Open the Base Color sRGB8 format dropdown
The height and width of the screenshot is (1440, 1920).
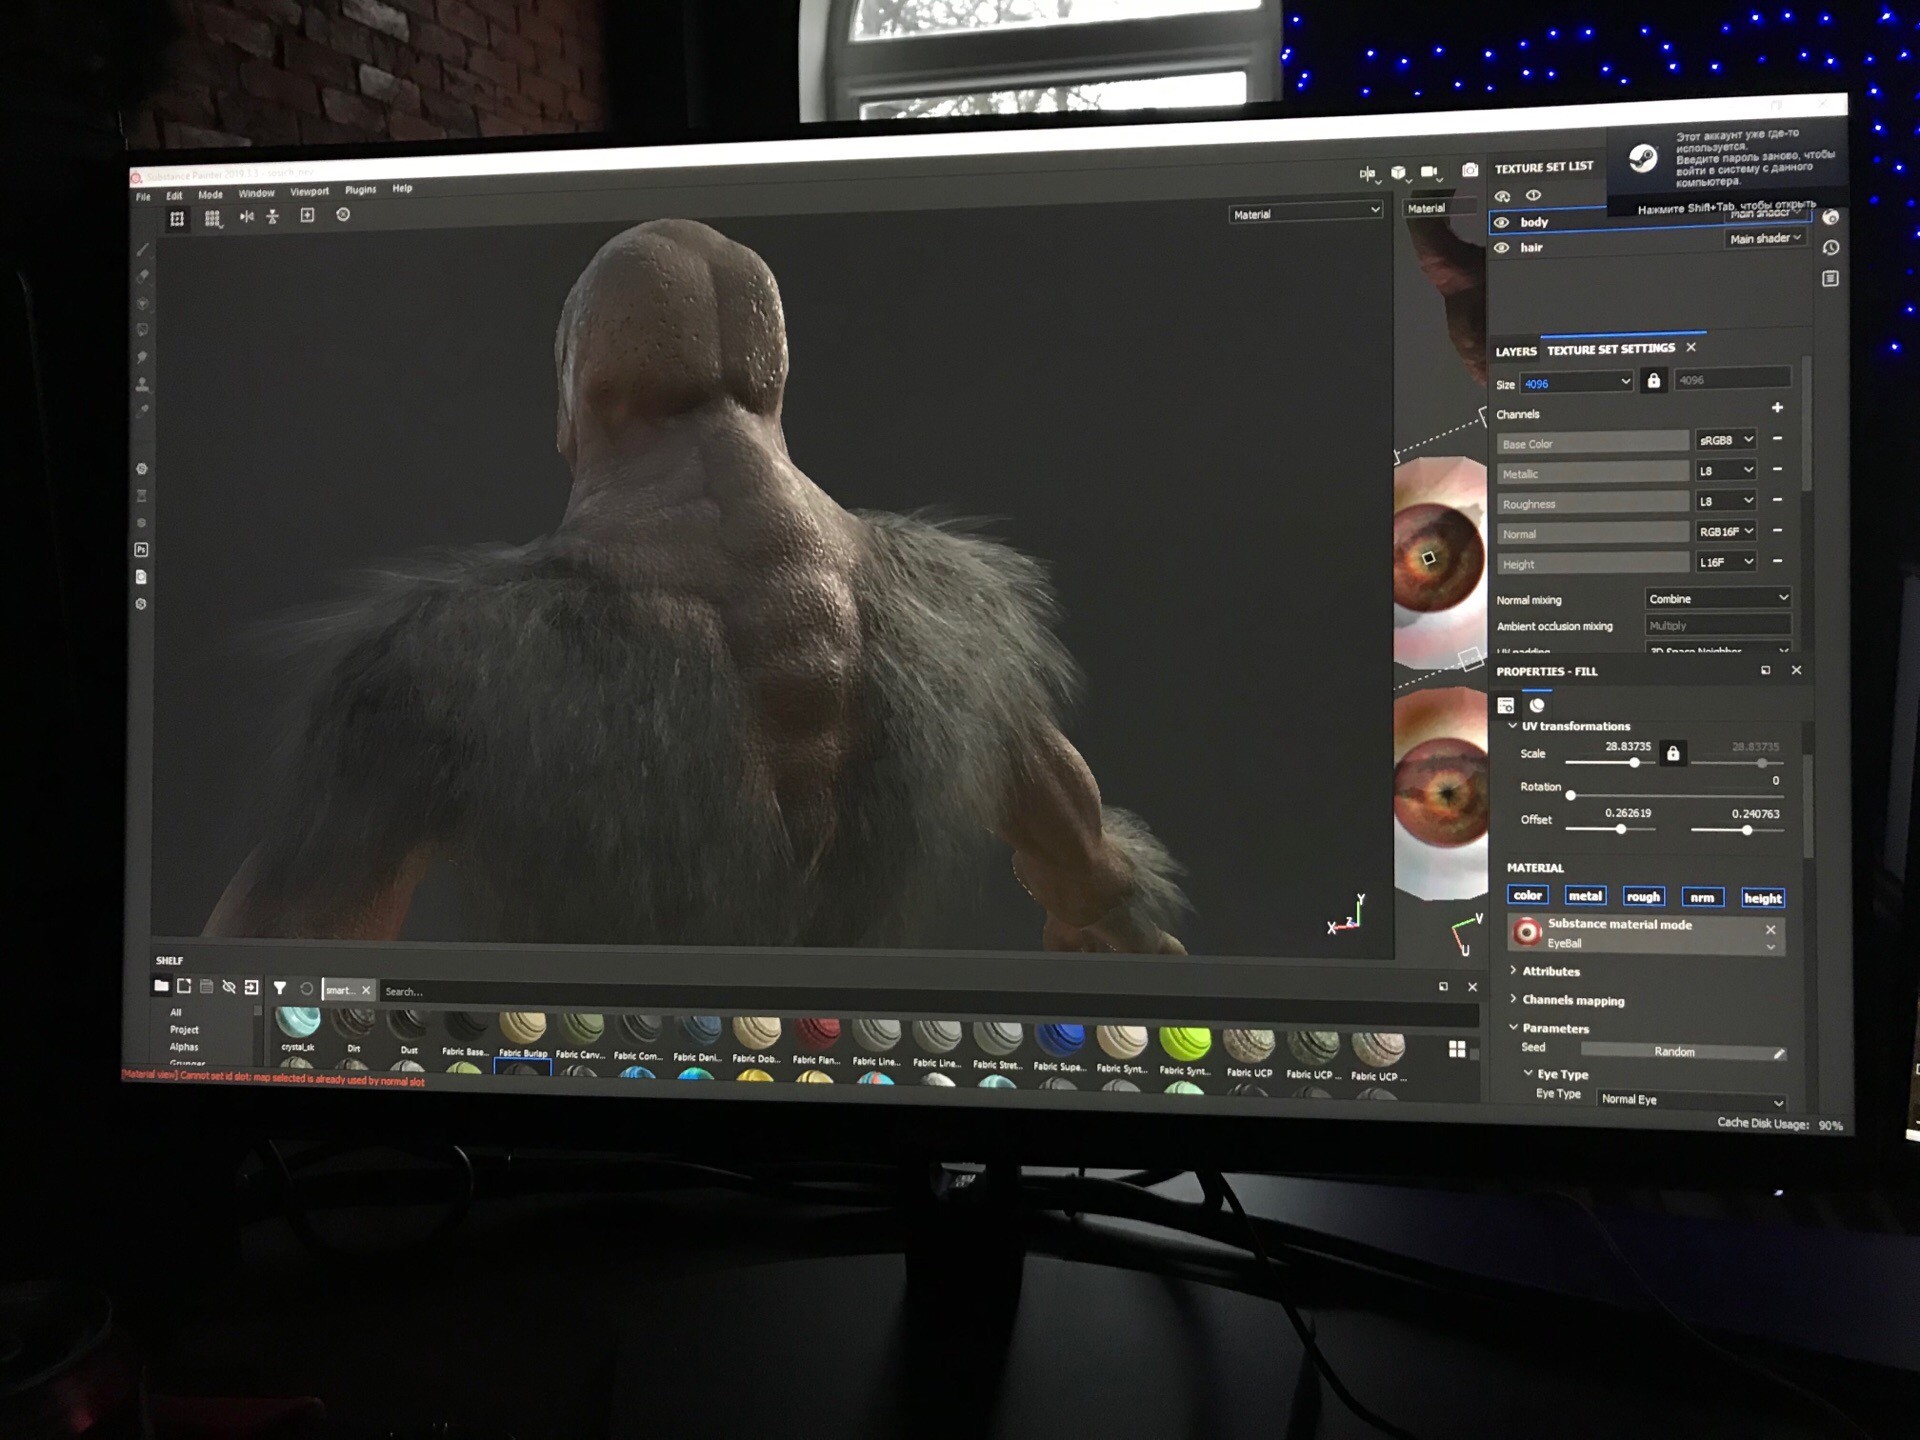point(1726,440)
